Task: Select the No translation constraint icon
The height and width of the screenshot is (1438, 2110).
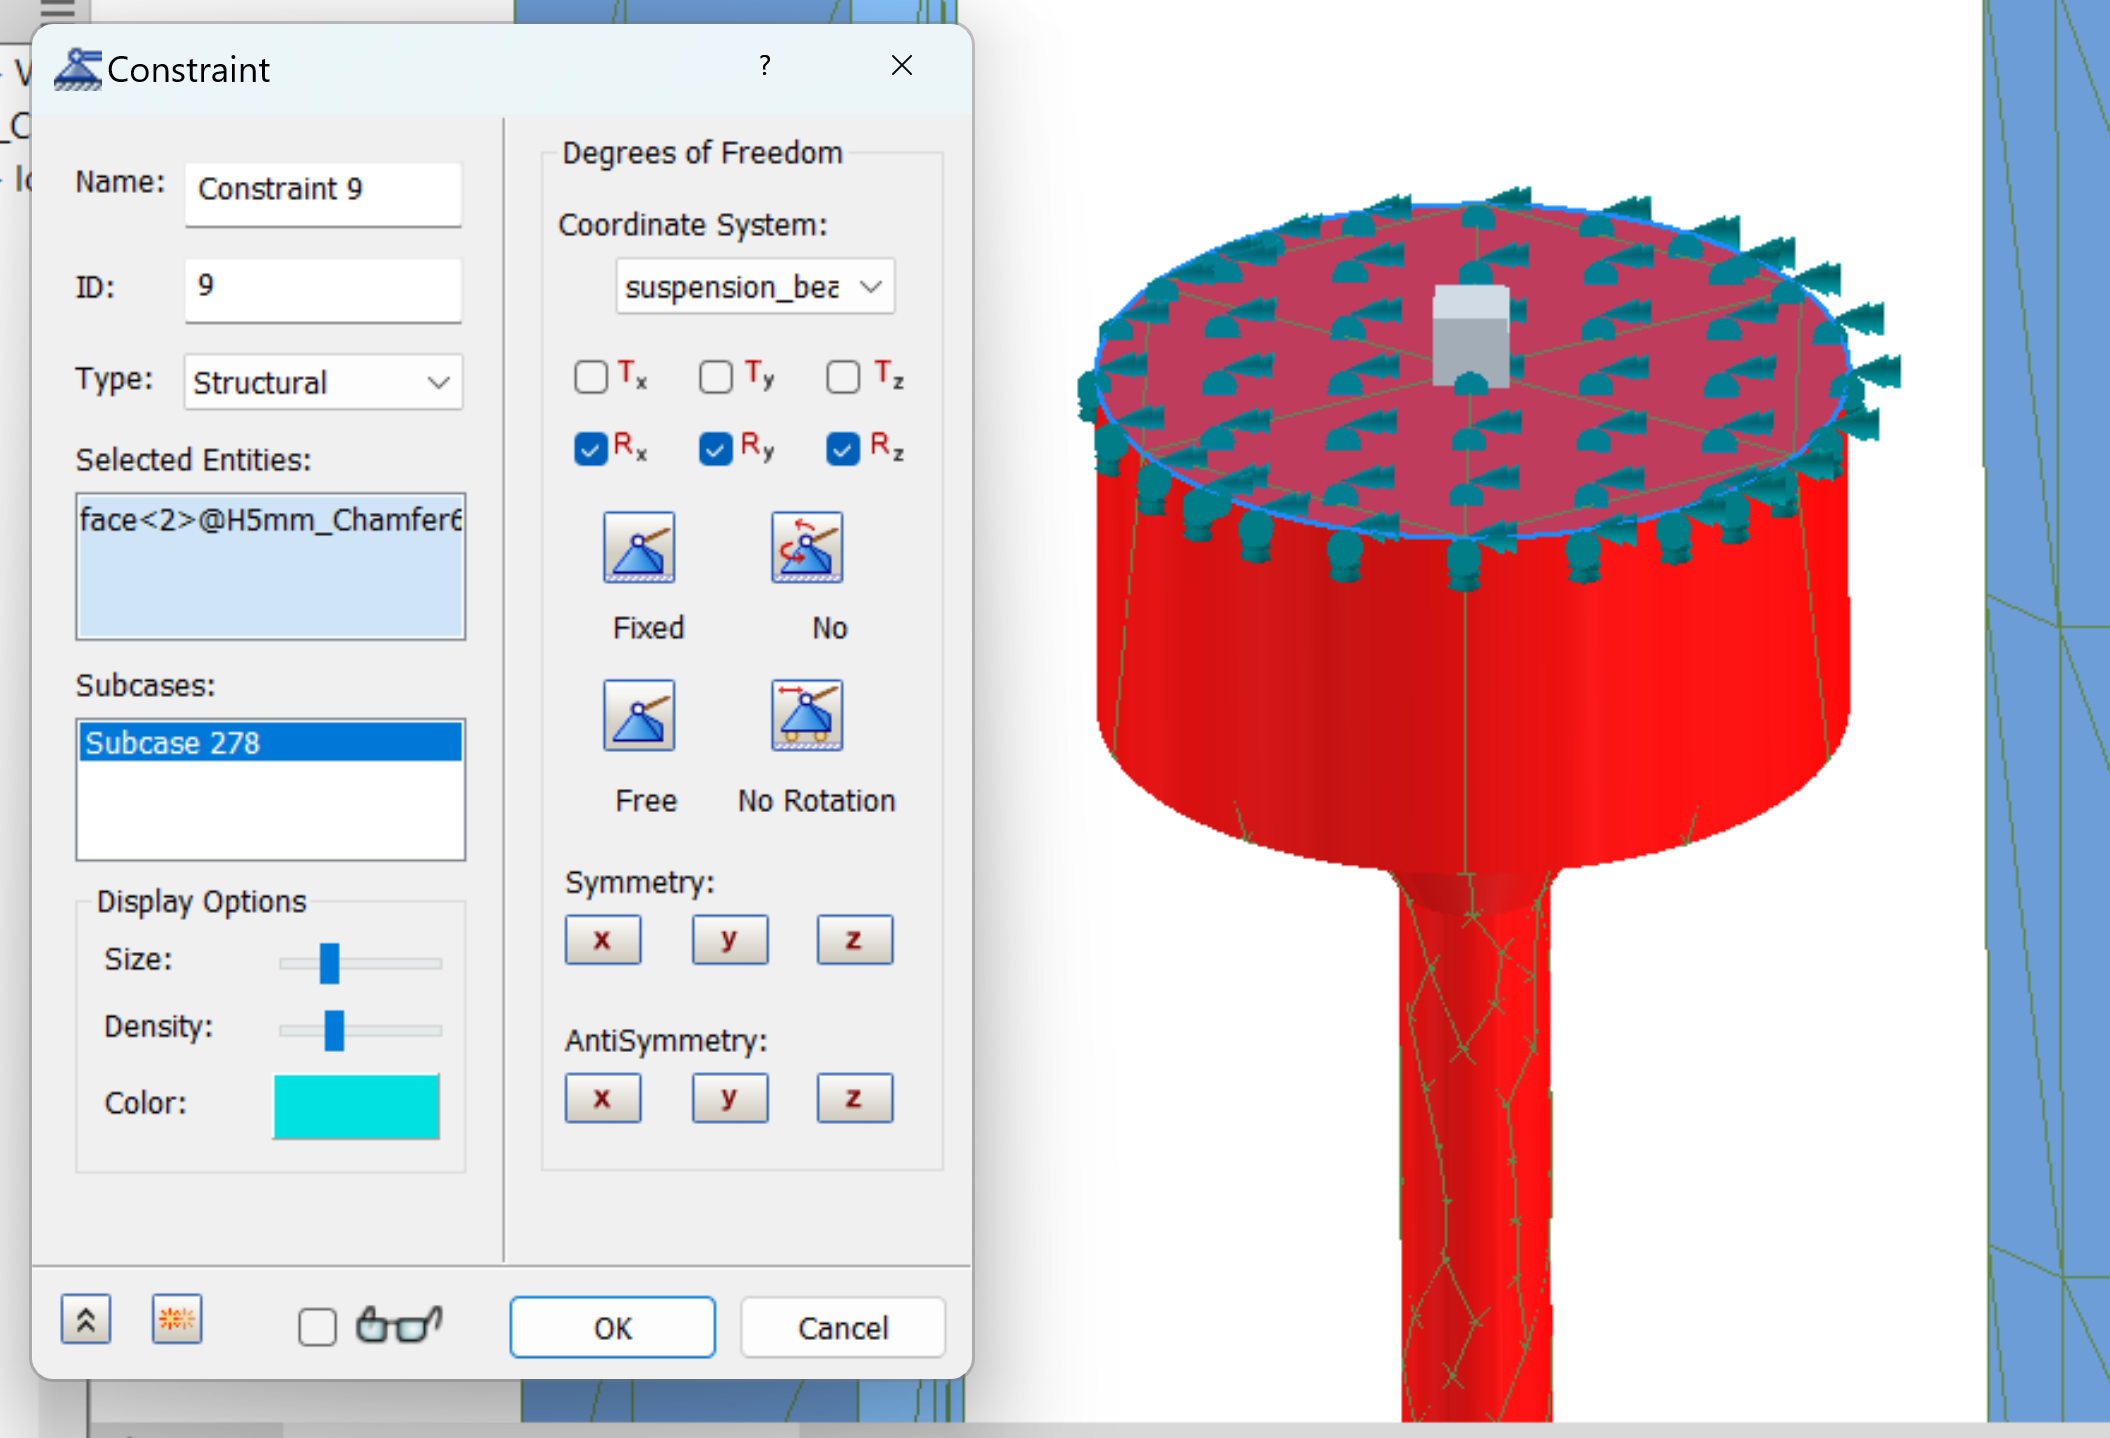Action: [806, 548]
